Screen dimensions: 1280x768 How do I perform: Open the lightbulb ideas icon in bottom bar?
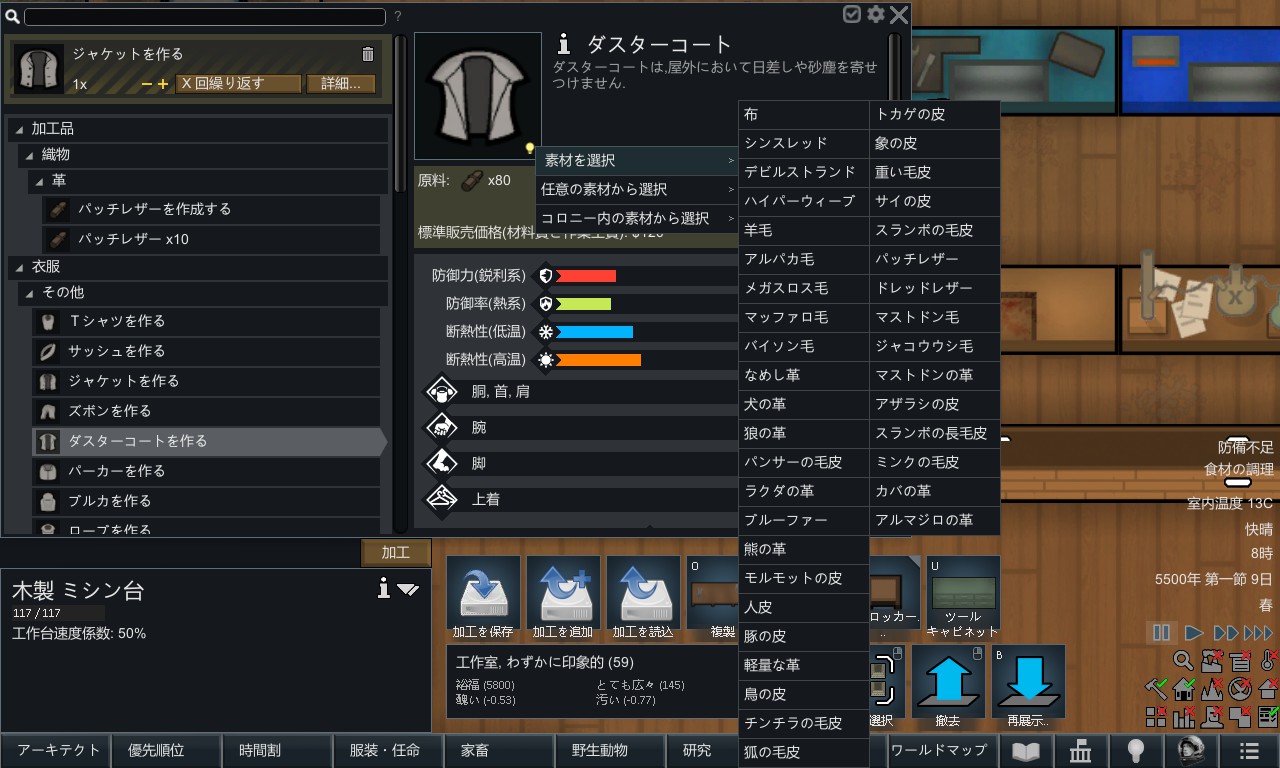click(x=1135, y=751)
